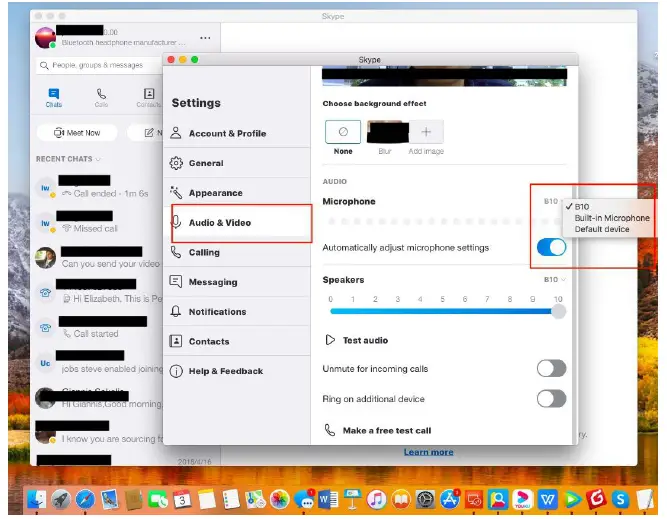Launch Safari from the dock
This screenshot has height=519, width=667.
(85, 499)
